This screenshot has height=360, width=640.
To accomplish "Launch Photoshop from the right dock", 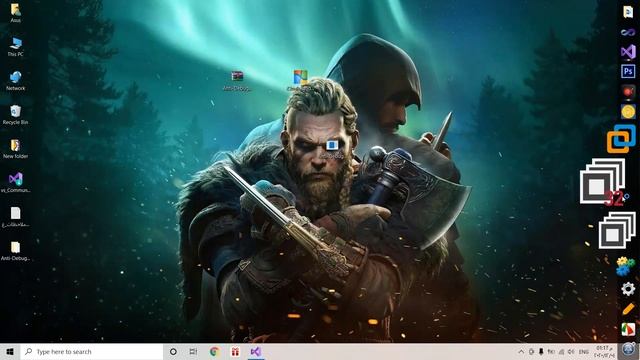I will (628, 71).
